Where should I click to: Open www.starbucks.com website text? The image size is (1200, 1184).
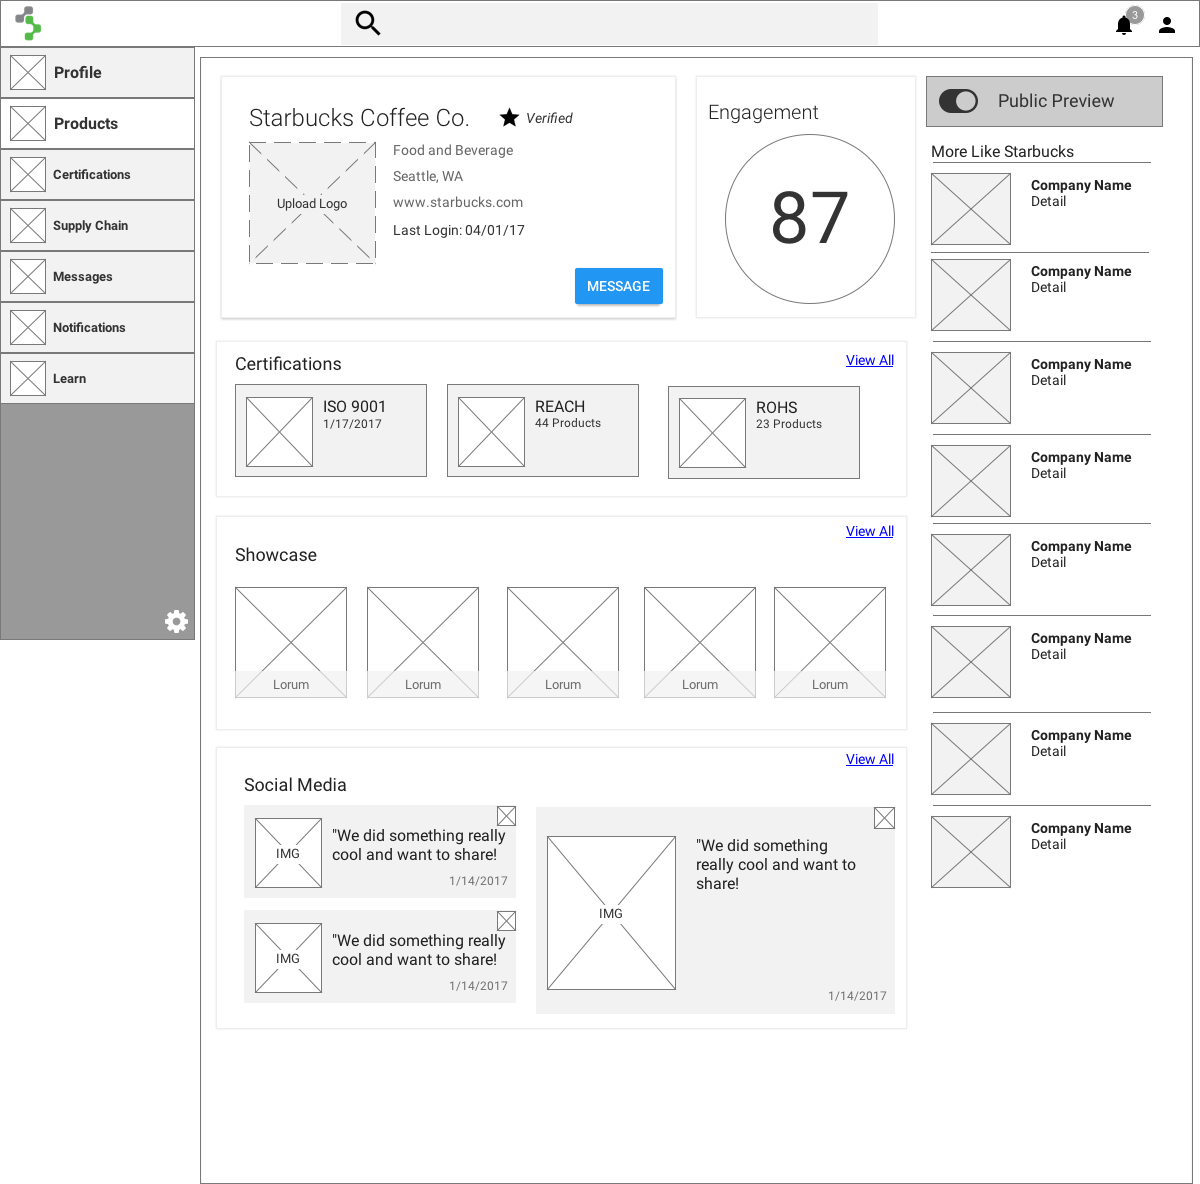pos(458,202)
